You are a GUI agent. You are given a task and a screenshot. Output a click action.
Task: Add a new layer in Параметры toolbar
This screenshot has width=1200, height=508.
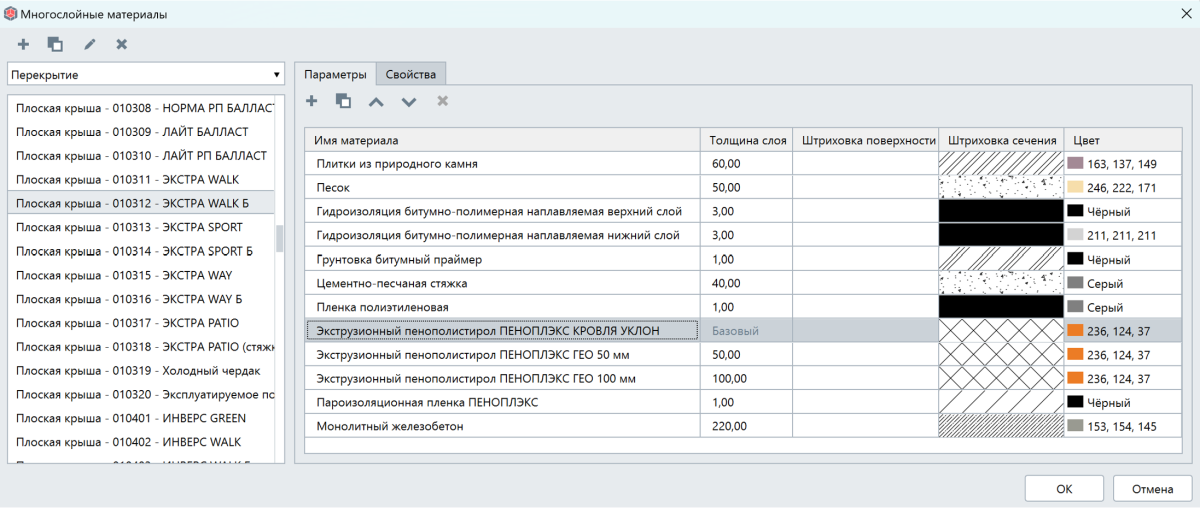click(312, 101)
